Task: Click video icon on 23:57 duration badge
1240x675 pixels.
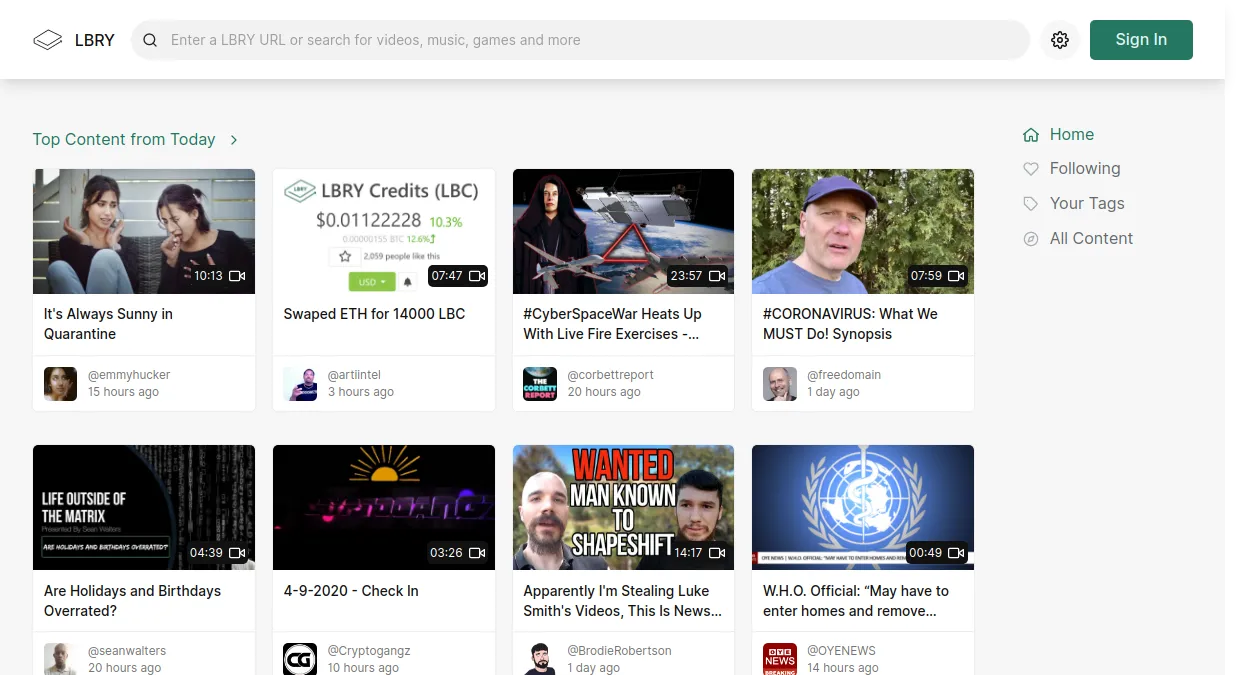Action: pos(717,276)
